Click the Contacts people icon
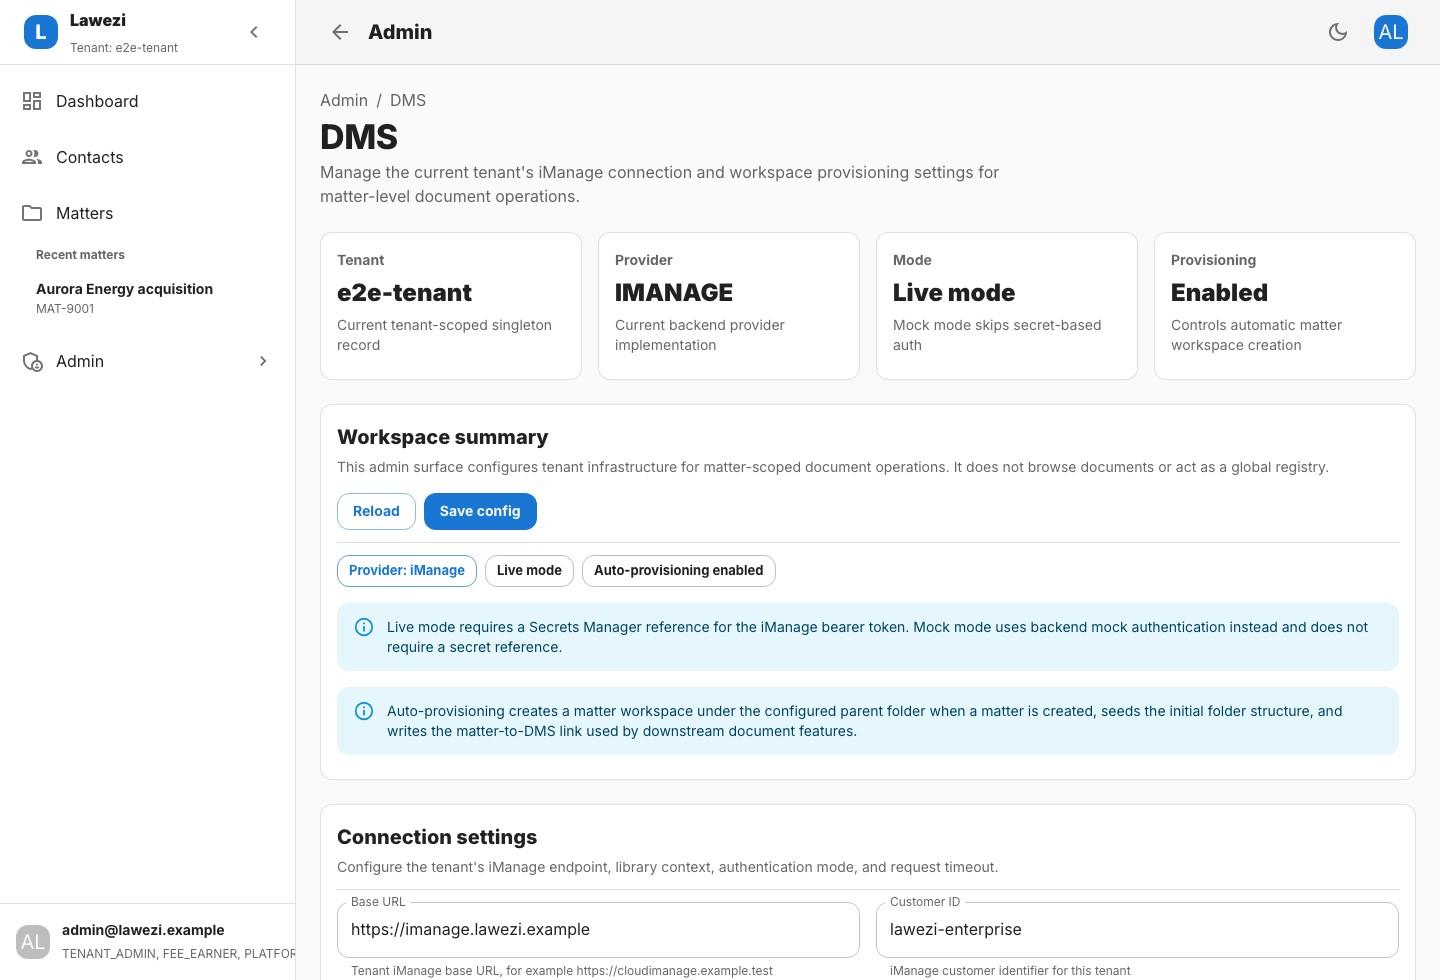The width and height of the screenshot is (1440, 980). pyautogui.click(x=32, y=157)
